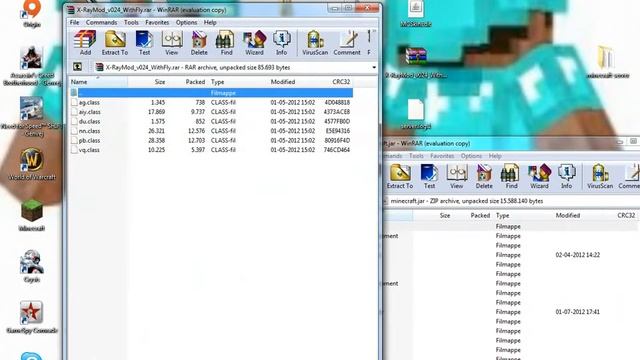Open Options menu in minecraft.jar window
The height and width of the screenshot is (360, 640).
point(471,156)
